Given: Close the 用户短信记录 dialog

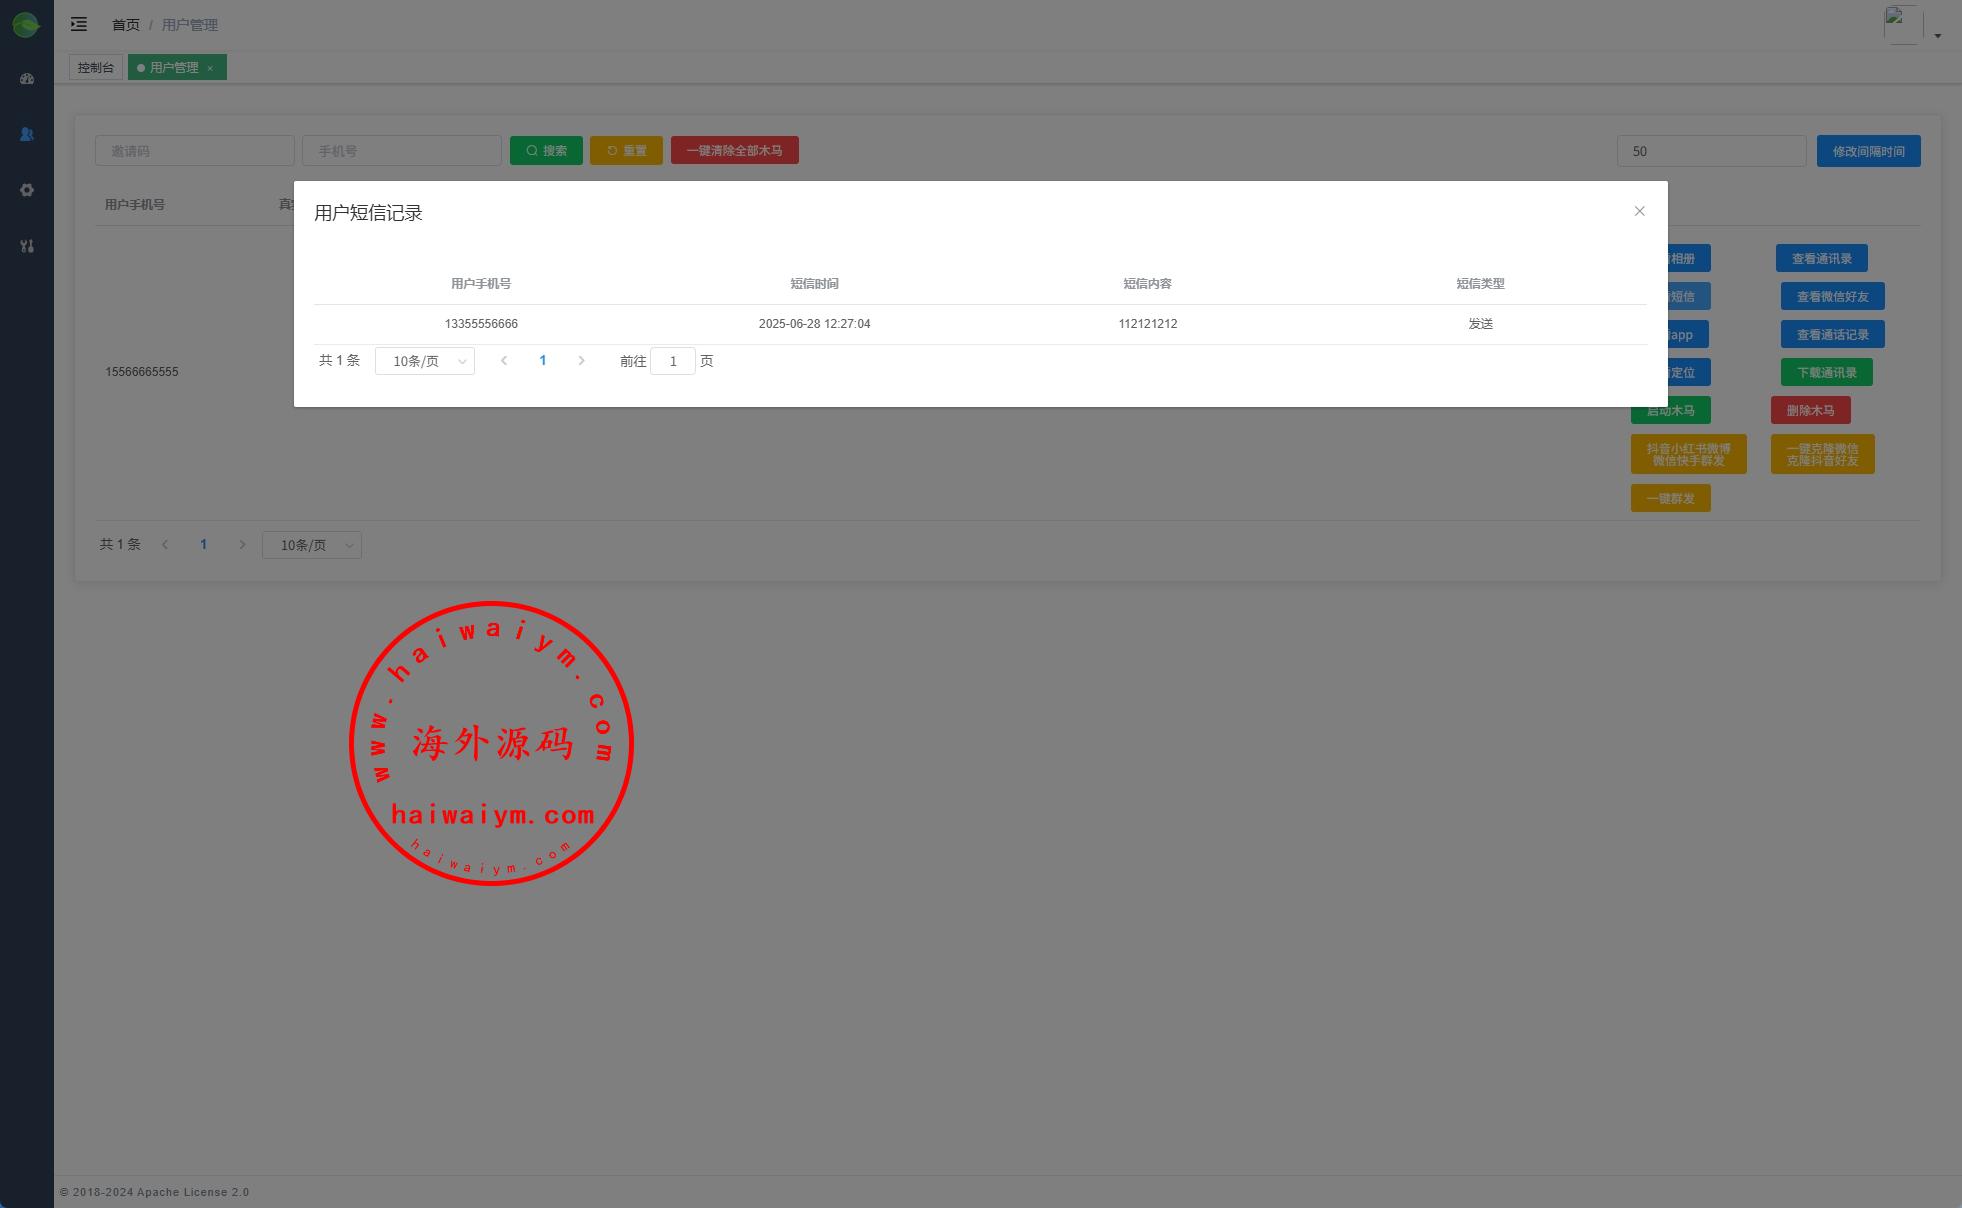Looking at the screenshot, I should [x=1639, y=211].
